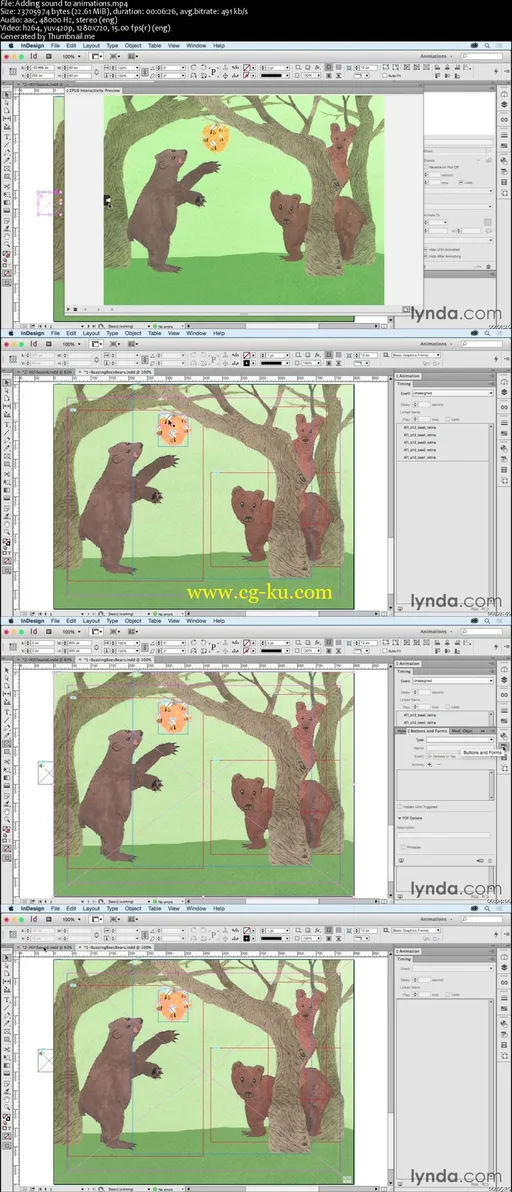Select the Type tool in the top frame
The image size is (512, 1192).
(7, 137)
